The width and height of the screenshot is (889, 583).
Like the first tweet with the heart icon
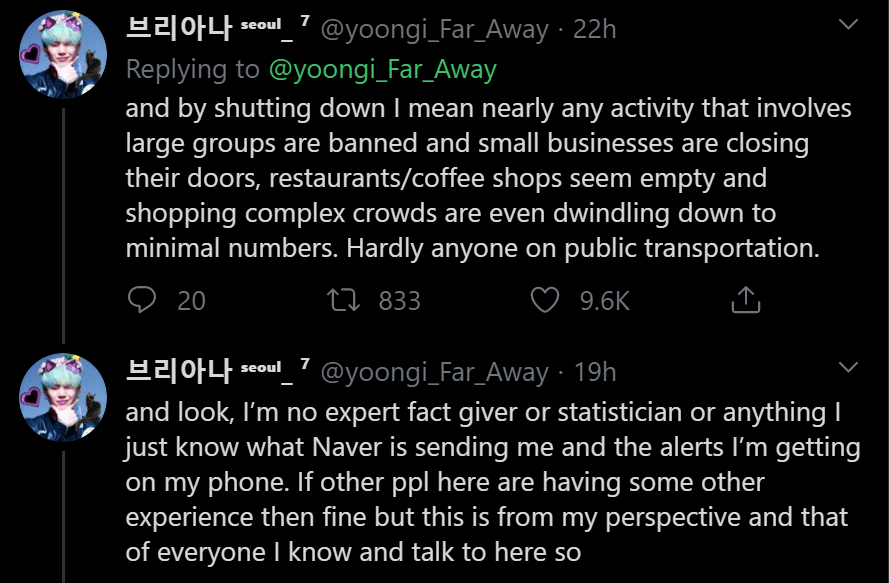545,300
